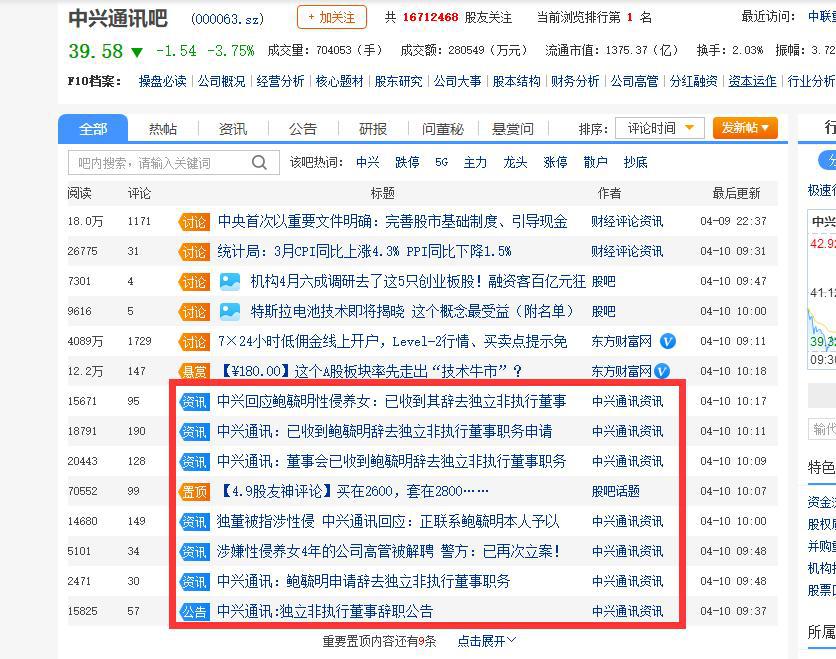
Task: Open post 中兴回应鲍毓明性侵养女
Action: coord(392,401)
